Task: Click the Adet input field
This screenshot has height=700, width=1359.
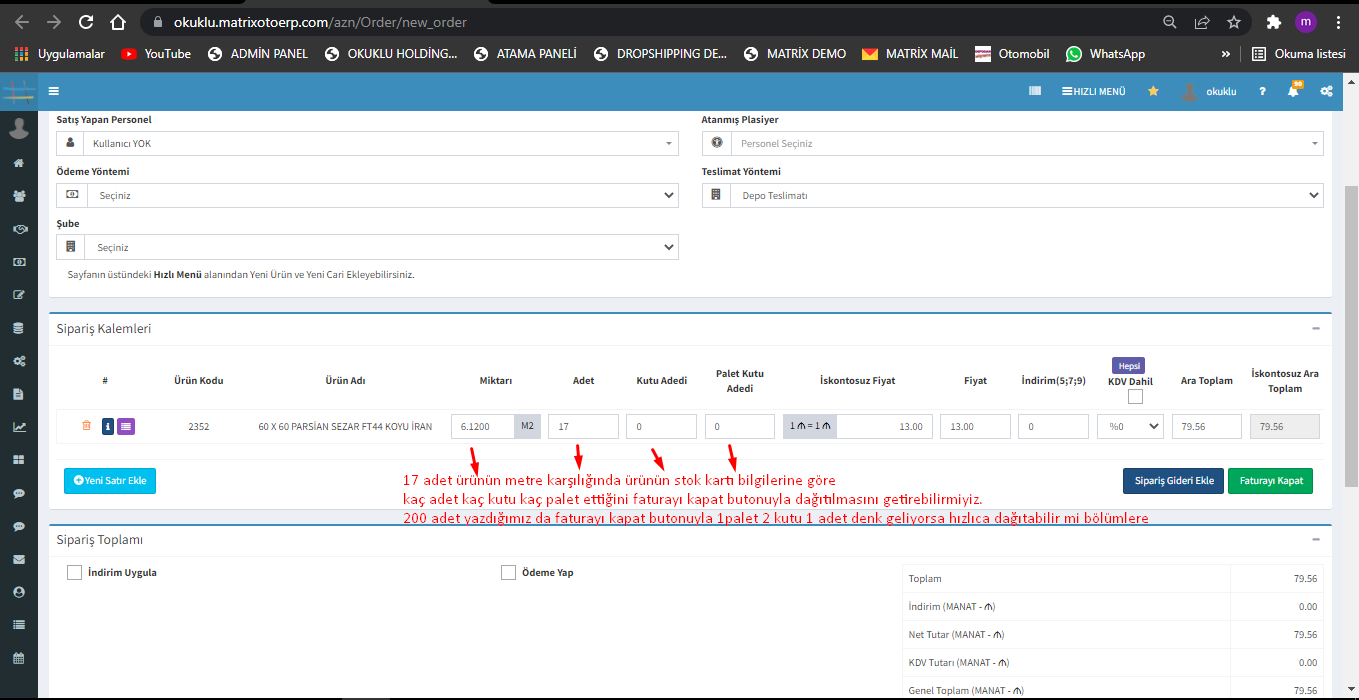Action: point(583,427)
